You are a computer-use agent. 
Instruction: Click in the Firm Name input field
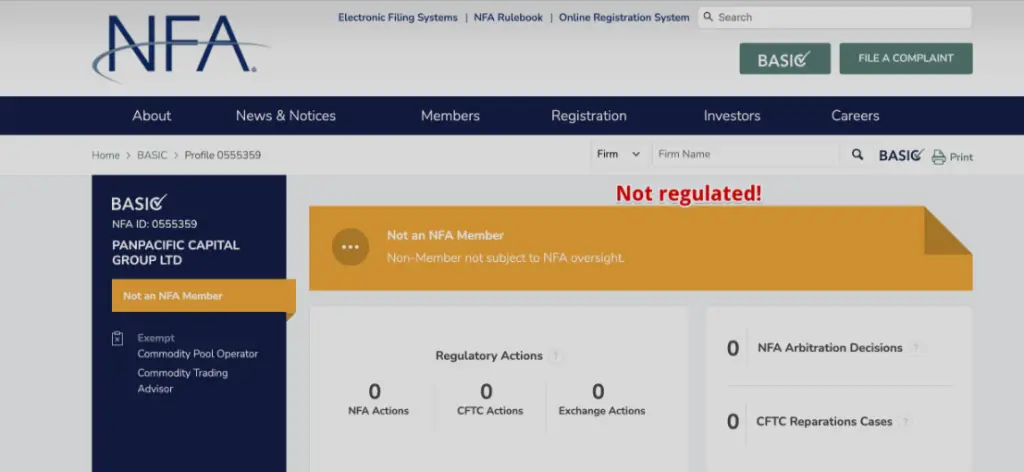tap(745, 154)
